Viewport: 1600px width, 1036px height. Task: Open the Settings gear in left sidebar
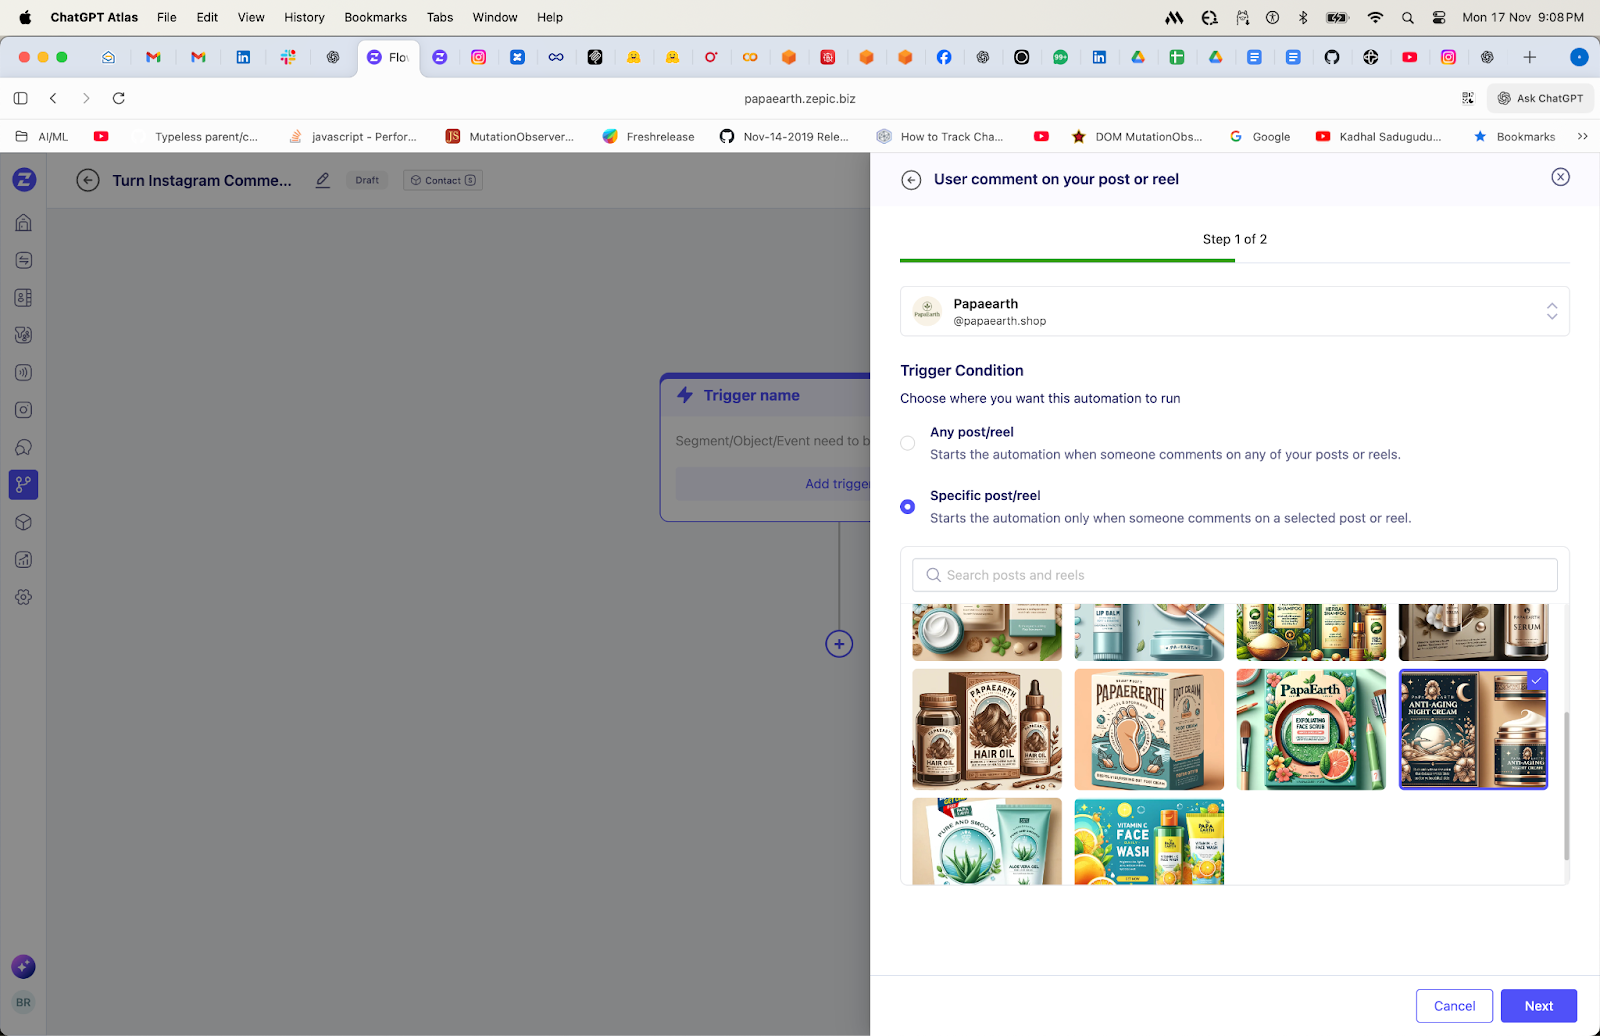24,597
